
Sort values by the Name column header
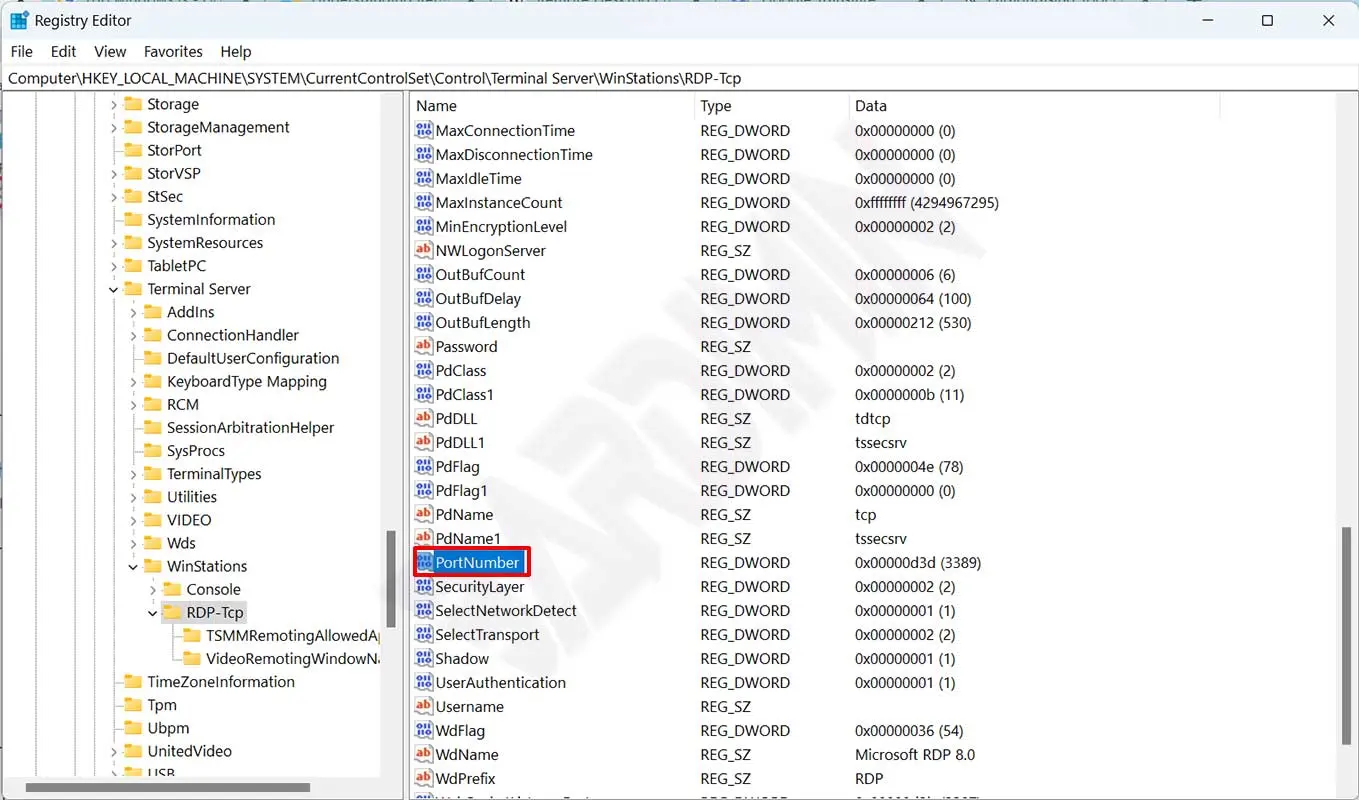(436, 106)
